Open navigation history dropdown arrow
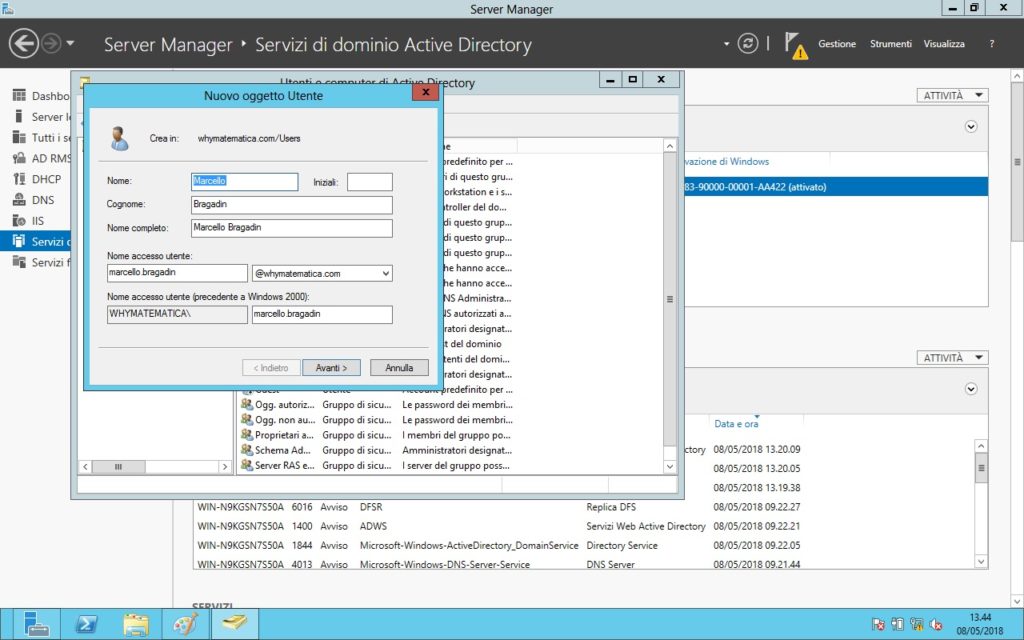This screenshot has height=640, width=1024. pyautogui.click(x=70, y=44)
